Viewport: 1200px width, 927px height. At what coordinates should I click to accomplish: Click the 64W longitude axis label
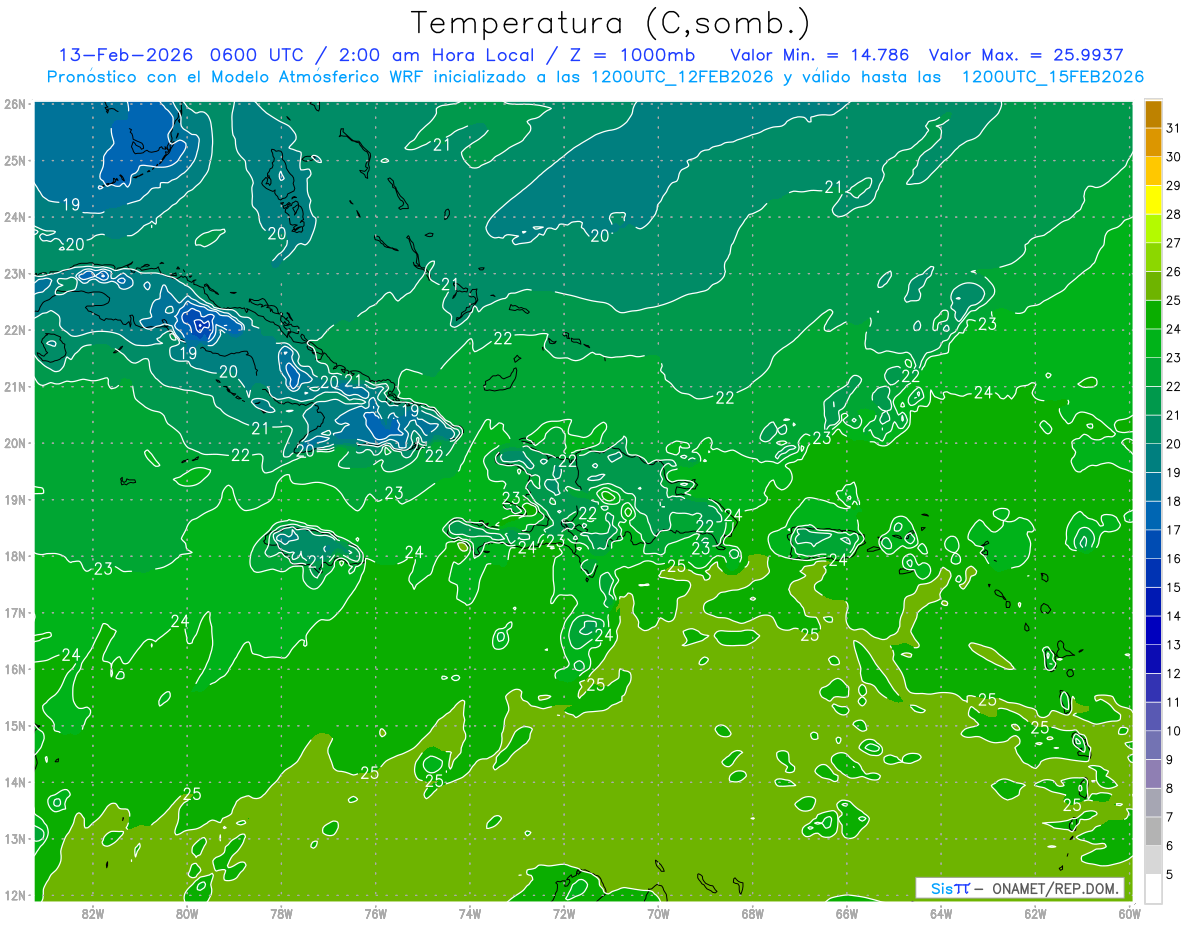pos(941,913)
